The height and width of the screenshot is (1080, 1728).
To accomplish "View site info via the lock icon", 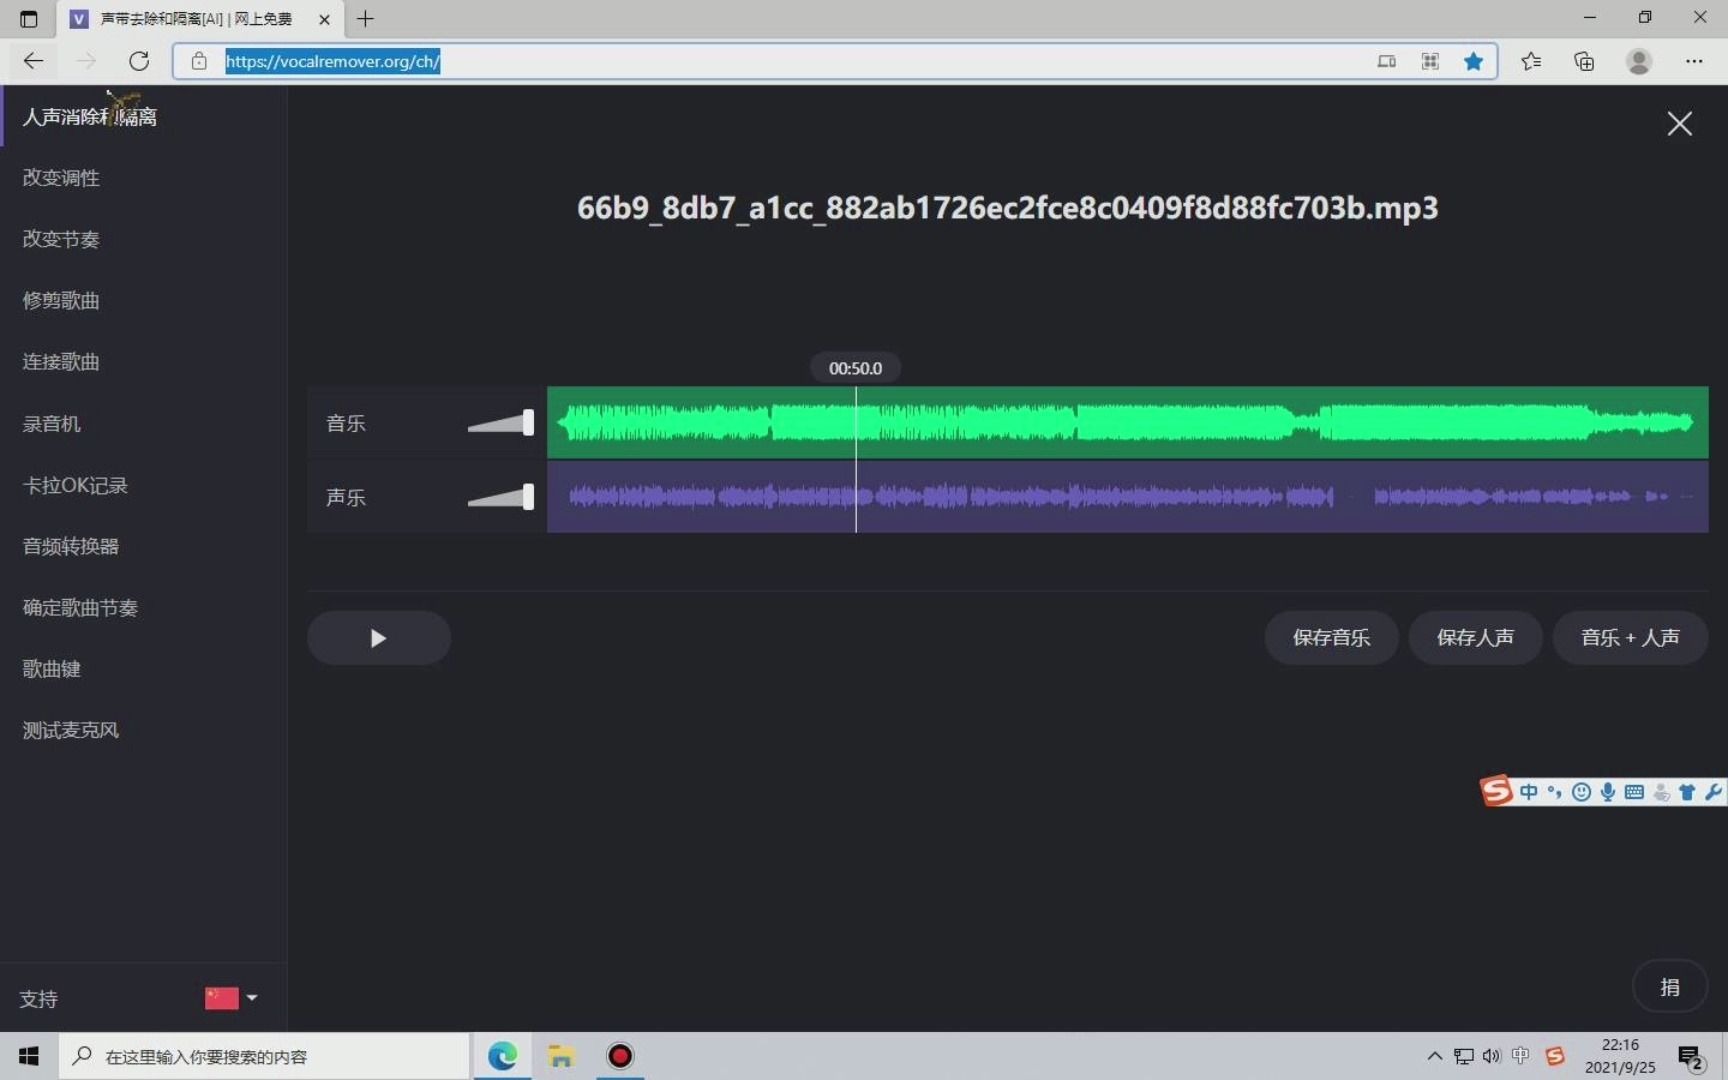I will pyautogui.click(x=199, y=61).
